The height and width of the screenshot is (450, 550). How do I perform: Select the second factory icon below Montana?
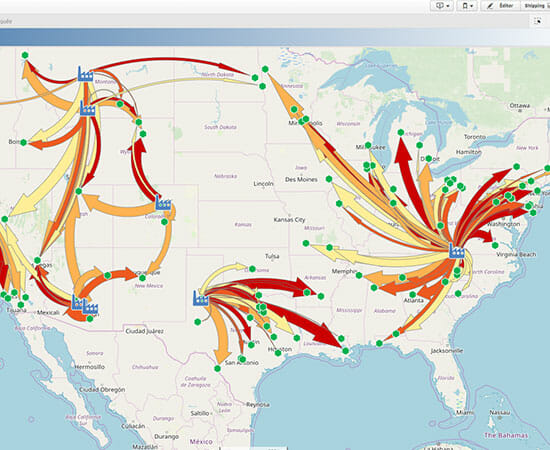tap(88, 108)
